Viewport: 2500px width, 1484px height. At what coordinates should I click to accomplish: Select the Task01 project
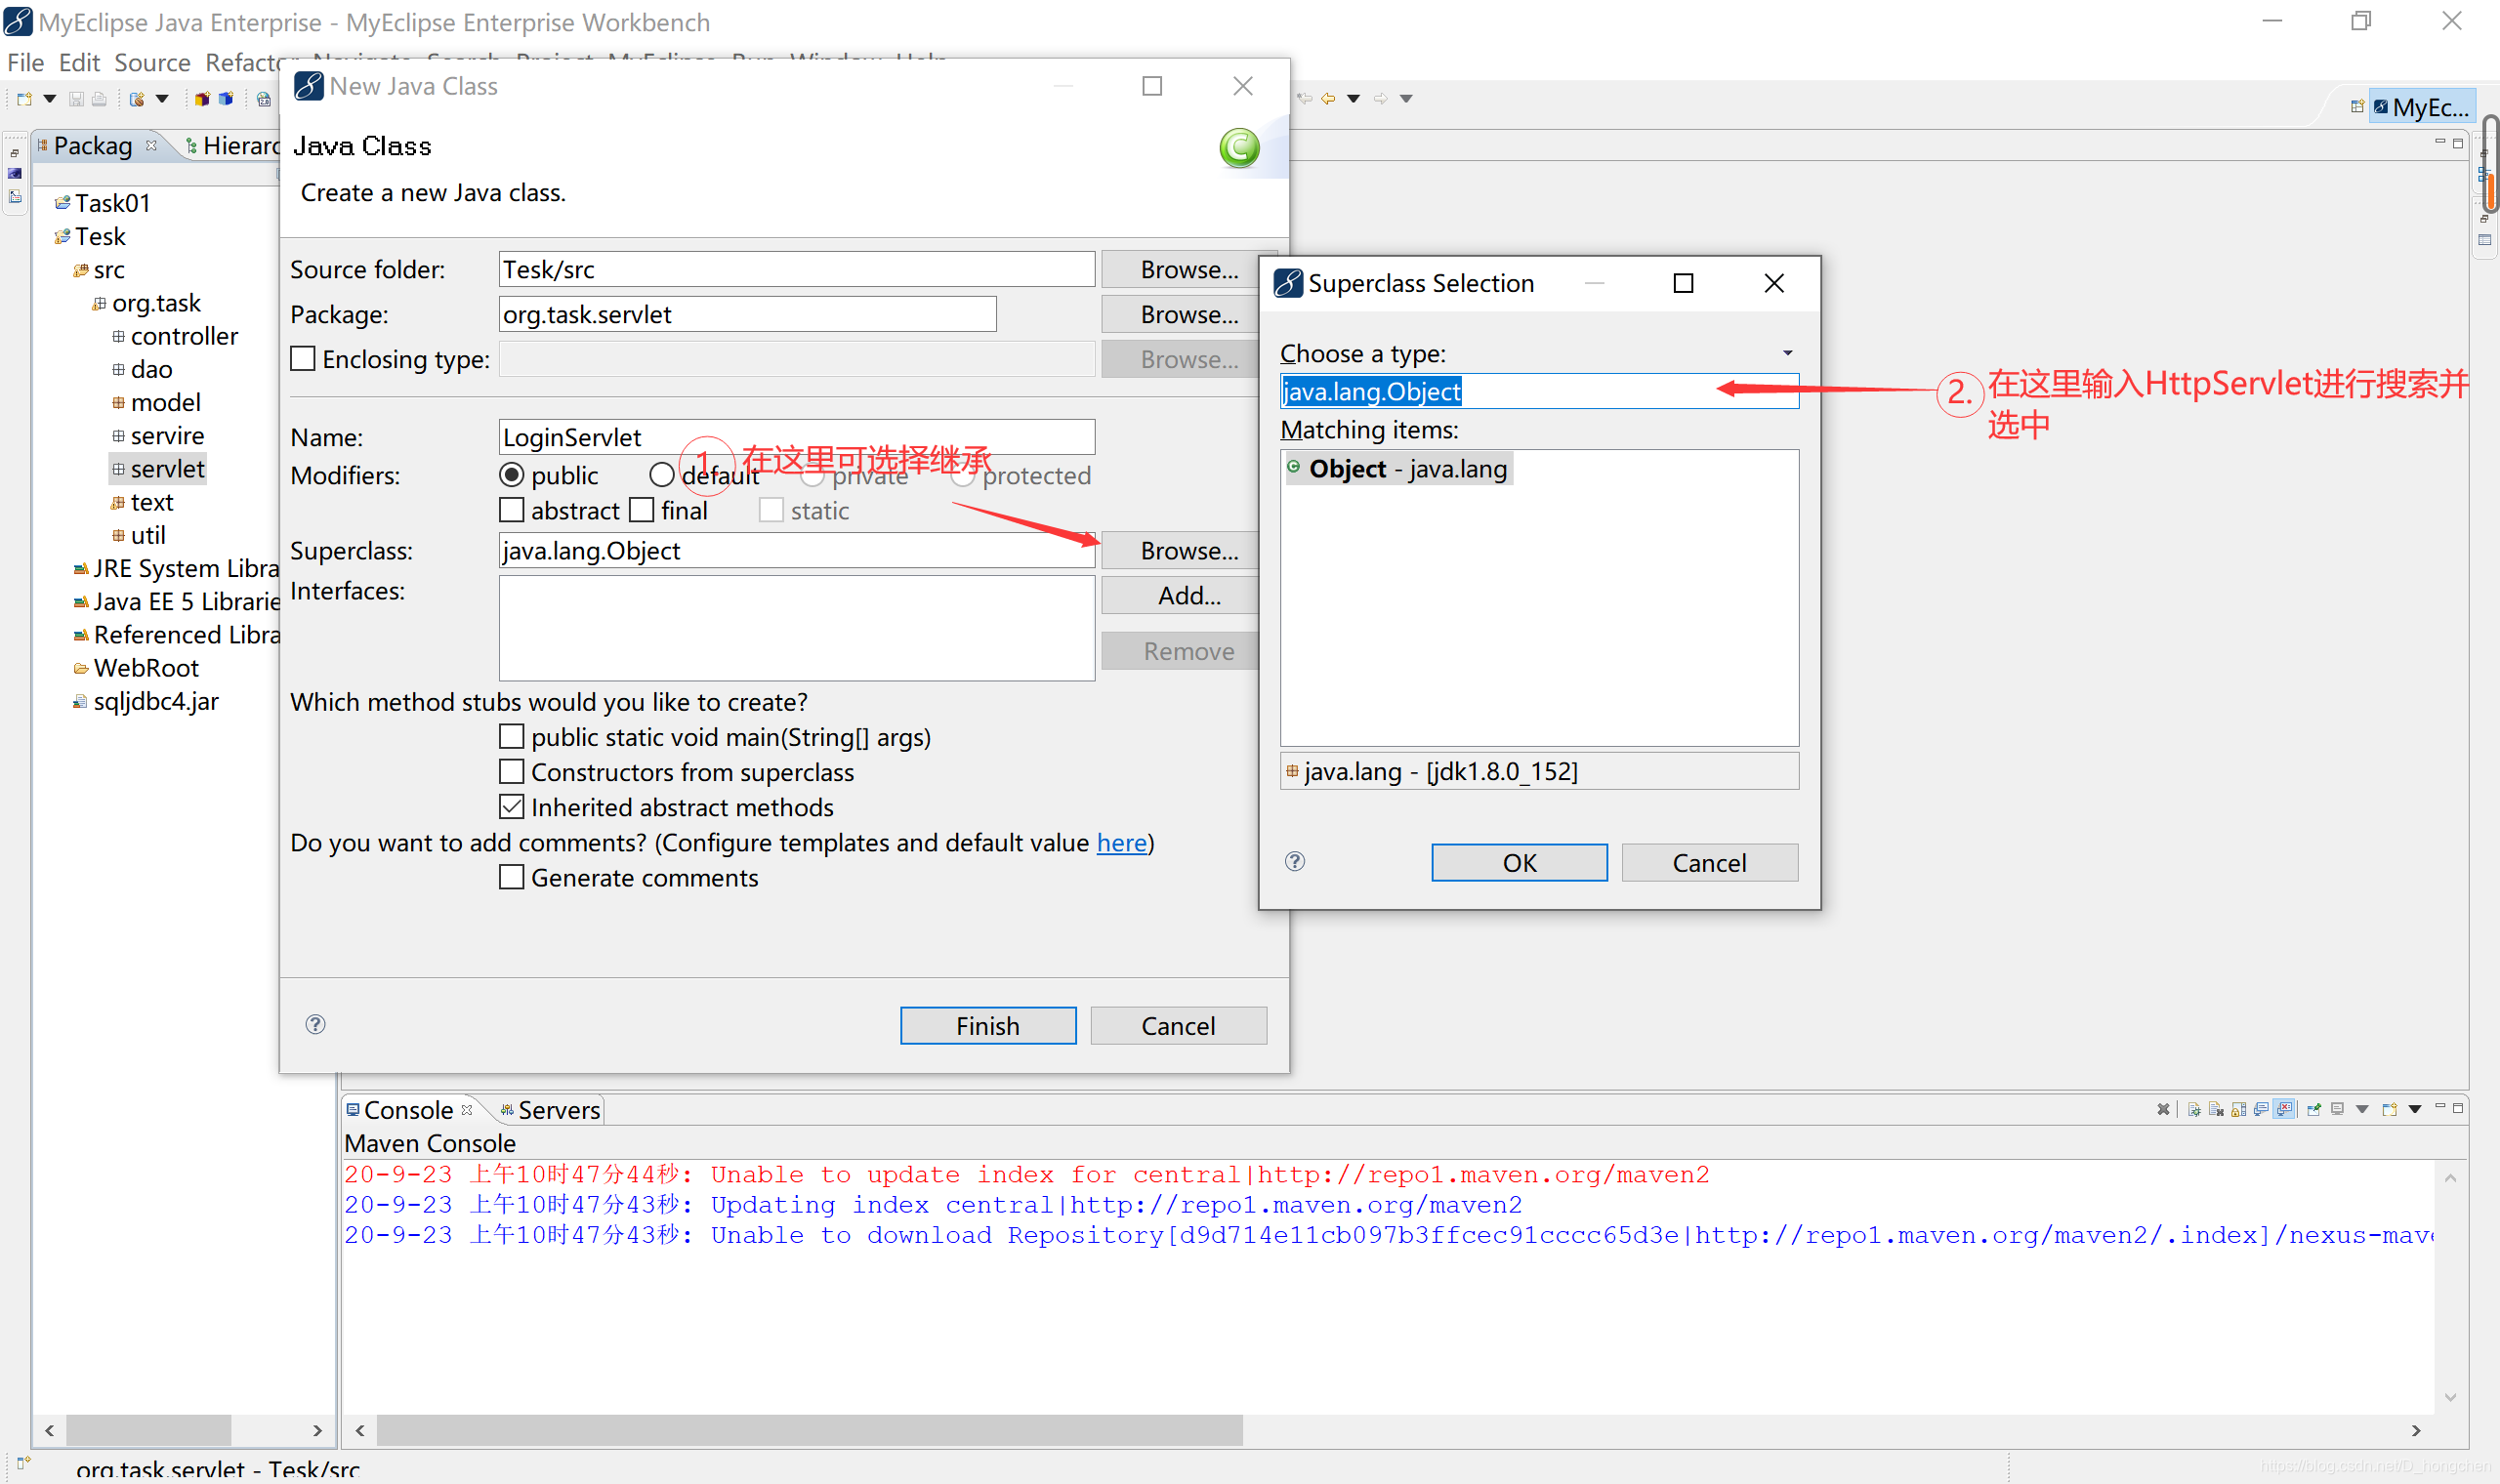coord(103,203)
